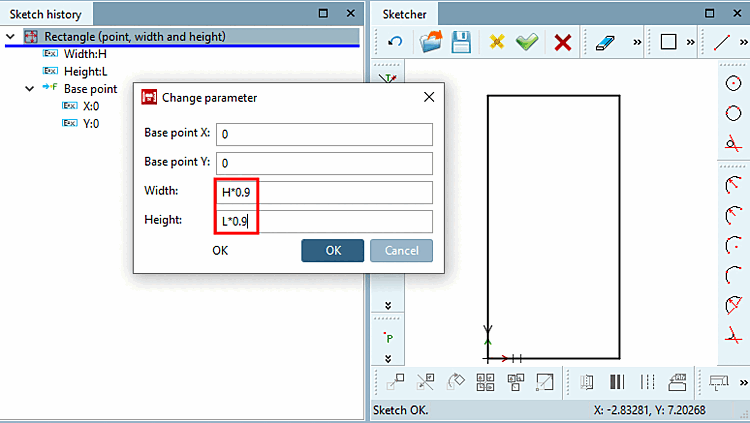The height and width of the screenshot is (423, 750).
Task: Select the line drawing tool
Action: (722, 42)
